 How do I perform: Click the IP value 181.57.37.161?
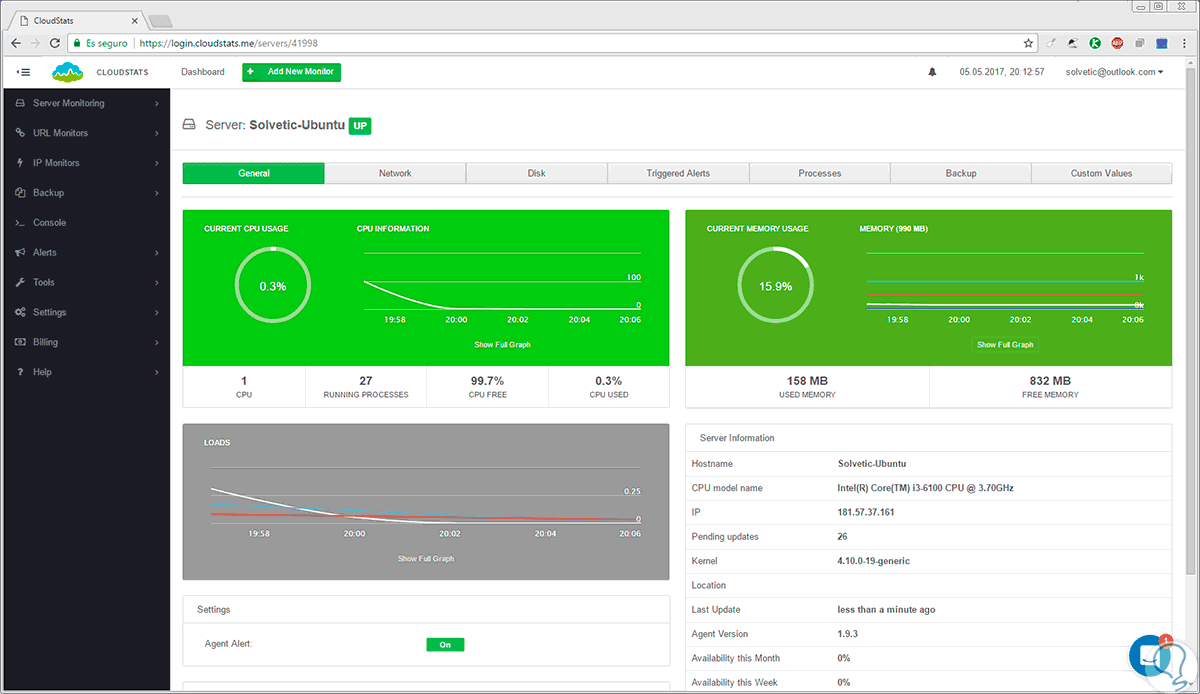[866, 512]
